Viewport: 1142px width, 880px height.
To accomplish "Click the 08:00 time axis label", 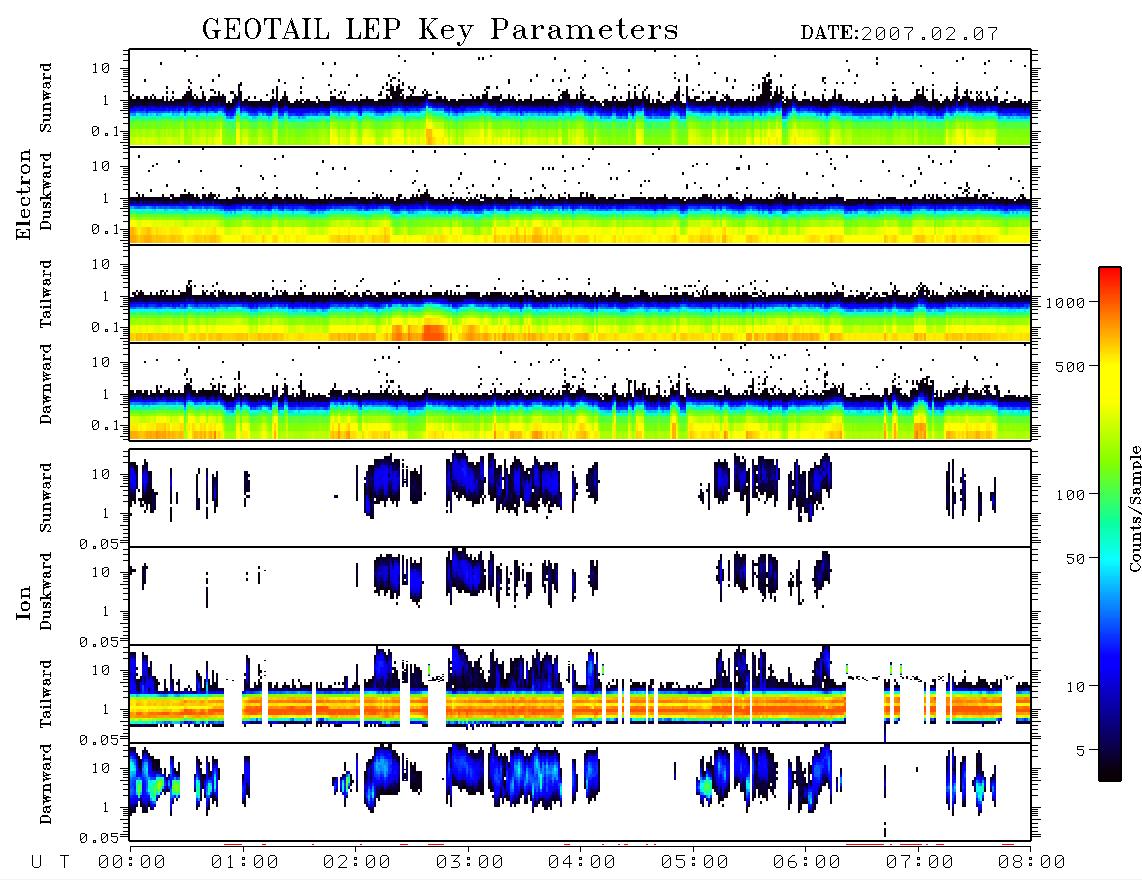I will (x=1032, y=862).
